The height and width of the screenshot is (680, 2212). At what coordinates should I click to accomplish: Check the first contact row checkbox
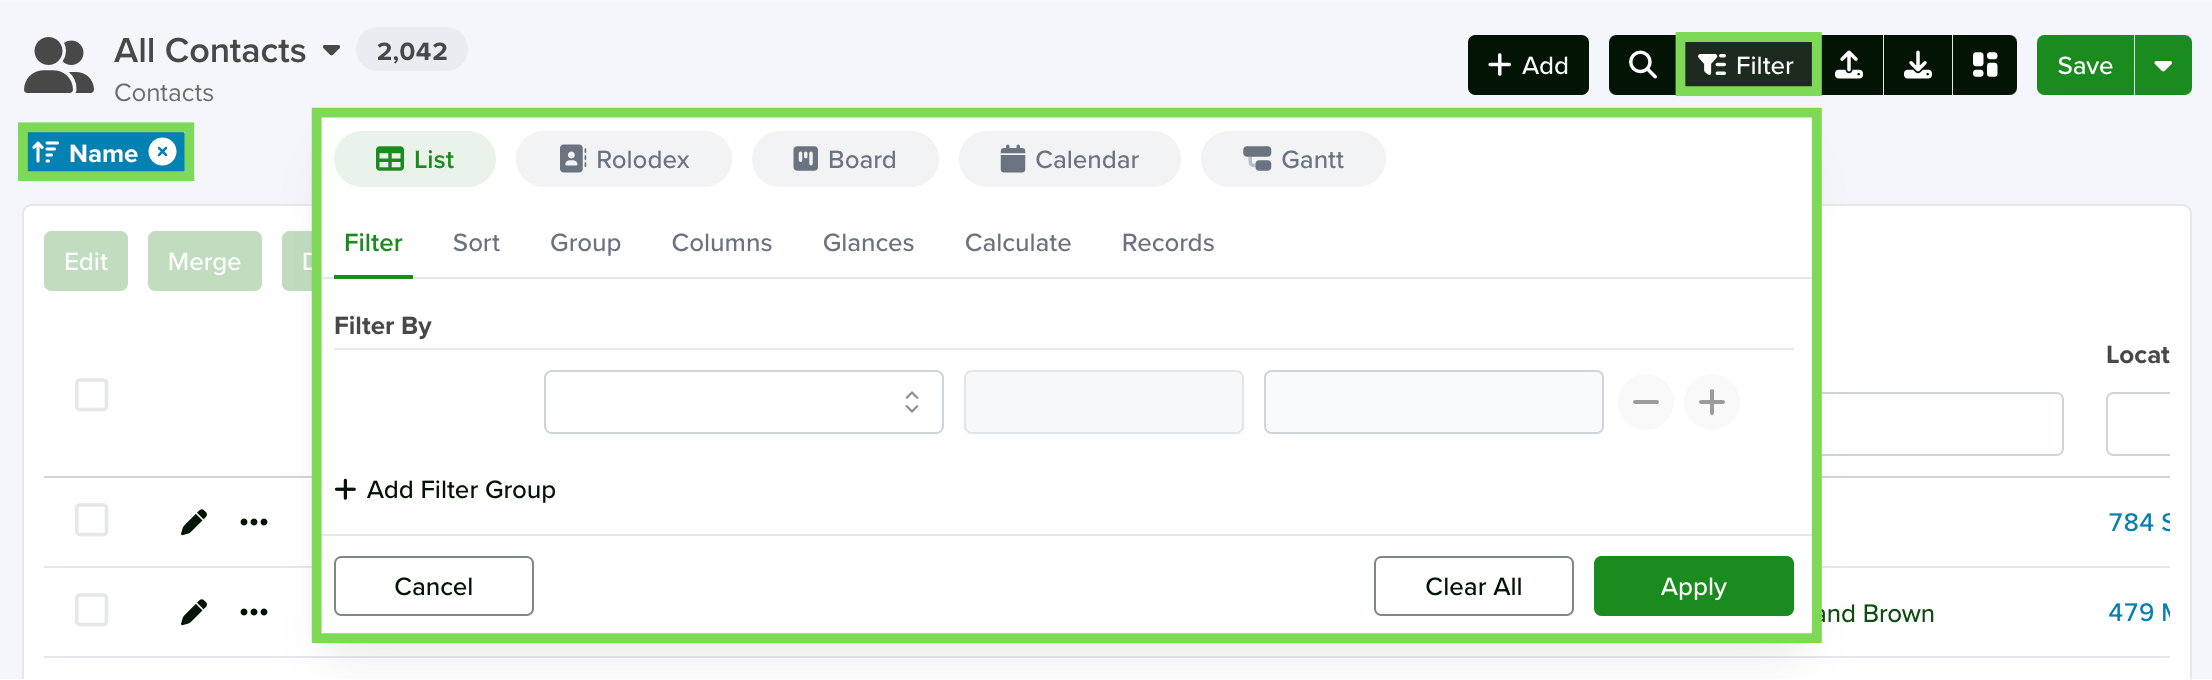(92, 520)
